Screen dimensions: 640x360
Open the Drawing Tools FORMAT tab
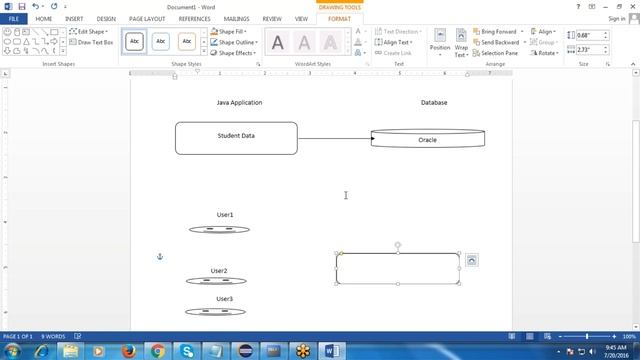pyautogui.click(x=339, y=19)
